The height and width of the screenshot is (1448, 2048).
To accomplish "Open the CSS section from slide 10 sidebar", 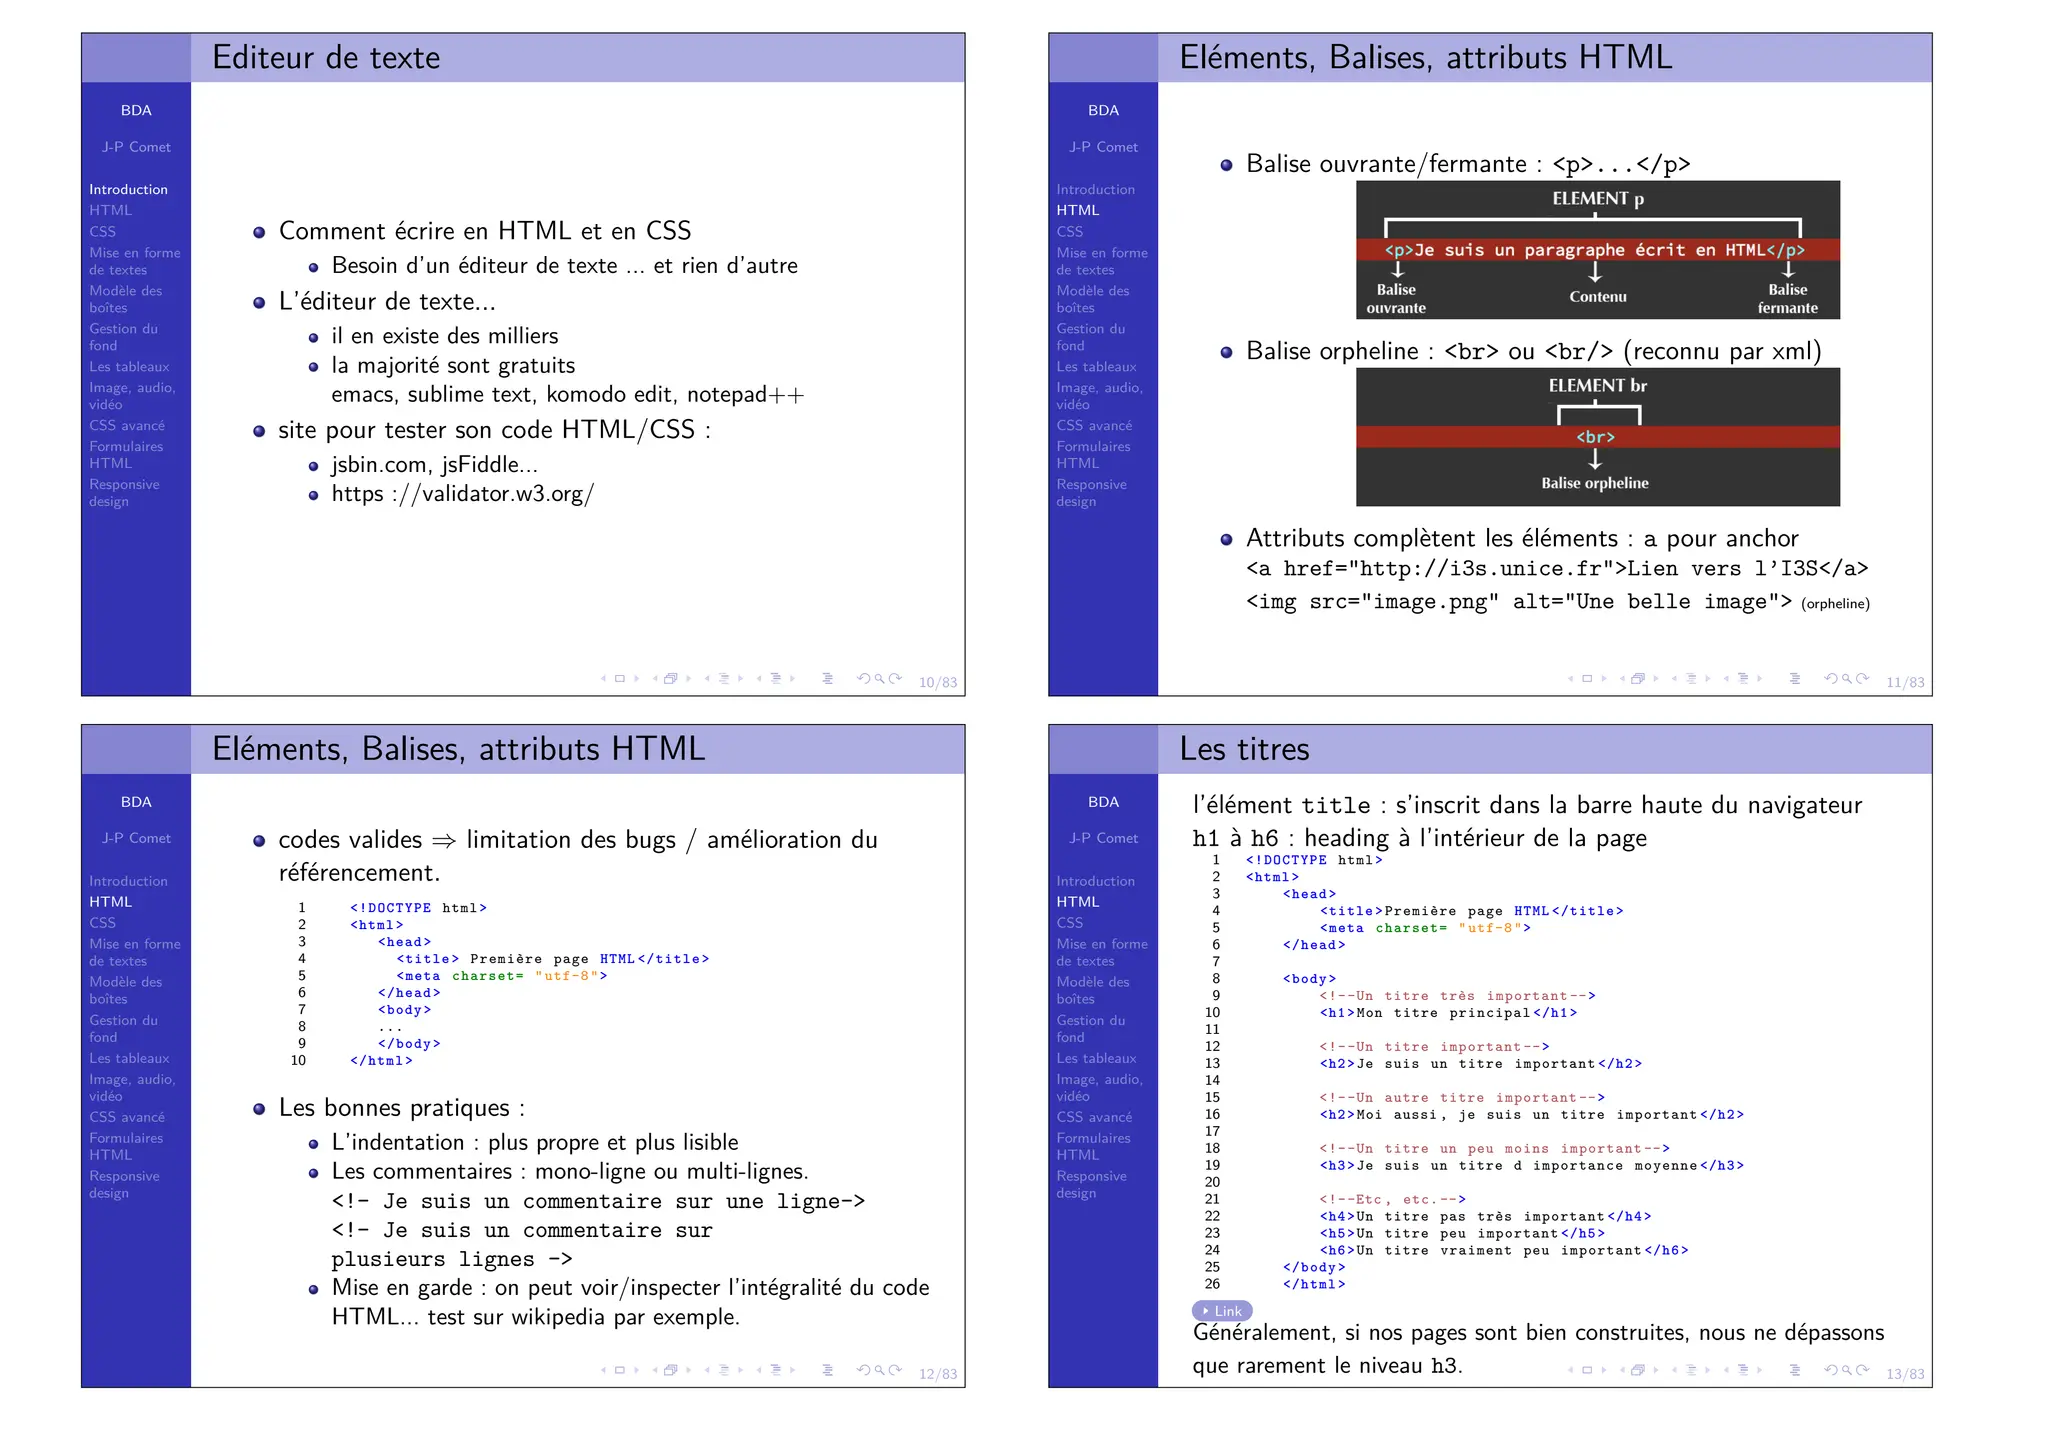I will 102,232.
